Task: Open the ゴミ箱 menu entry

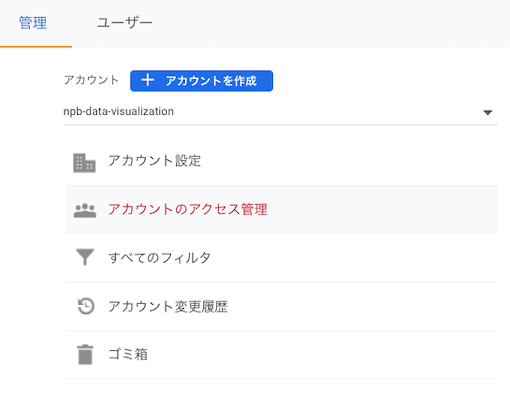Action: pyautogui.click(x=128, y=354)
